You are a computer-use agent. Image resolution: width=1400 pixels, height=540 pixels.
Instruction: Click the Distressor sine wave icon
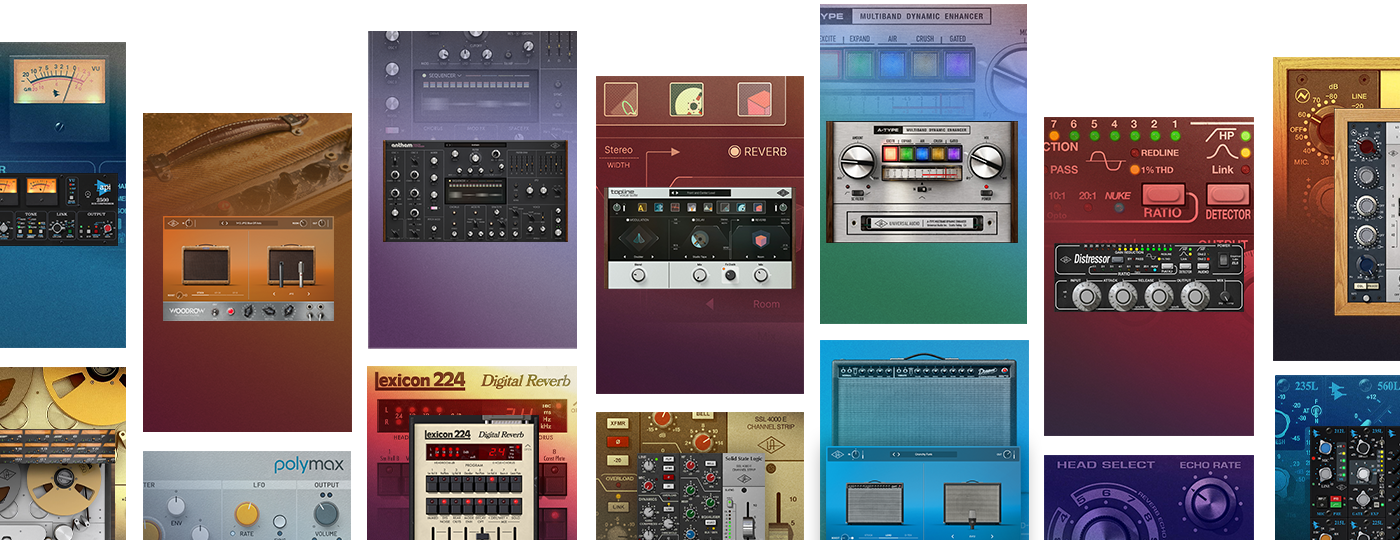1105,161
